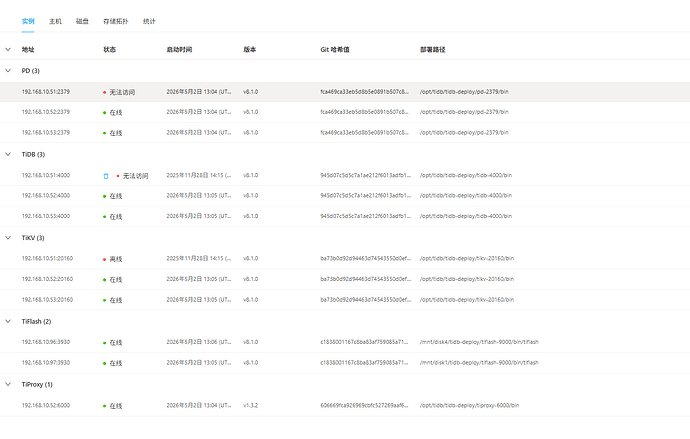Select PD address 192.168.10.53:2379
This screenshot has height=439, width=690.
pos(46,132)
